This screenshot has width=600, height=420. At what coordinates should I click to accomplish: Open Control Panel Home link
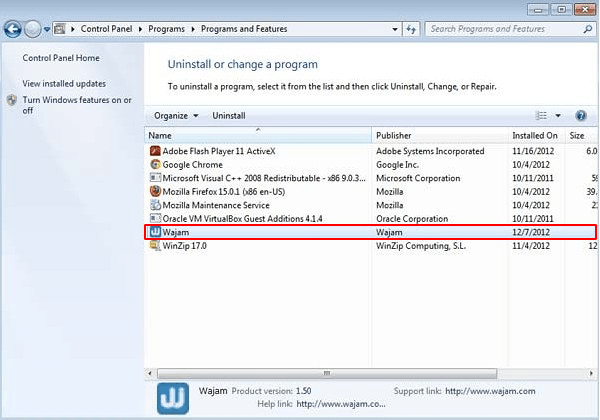61,58
